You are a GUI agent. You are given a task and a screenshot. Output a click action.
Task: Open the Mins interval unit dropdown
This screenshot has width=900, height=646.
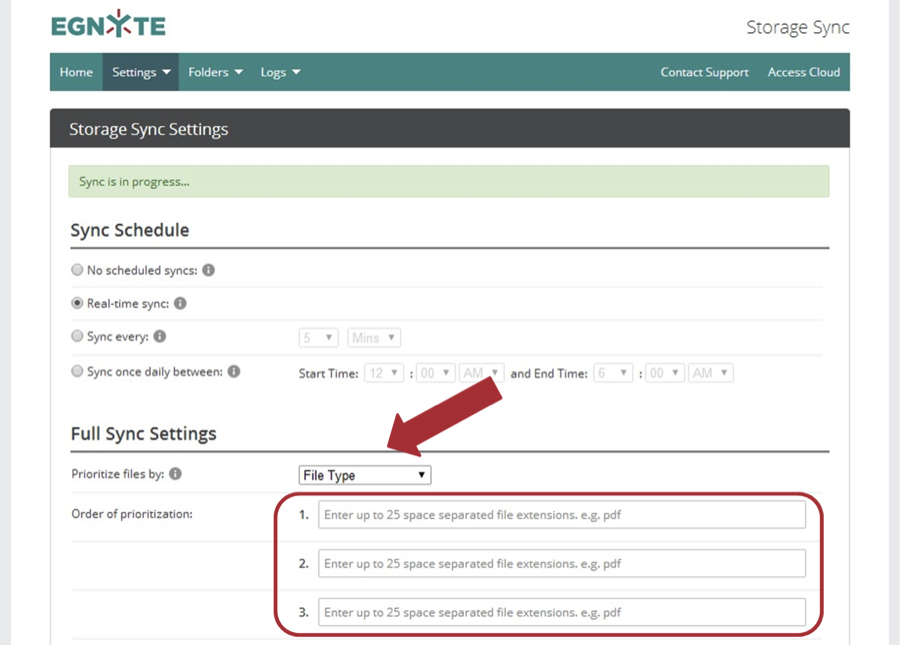[374, 338]
